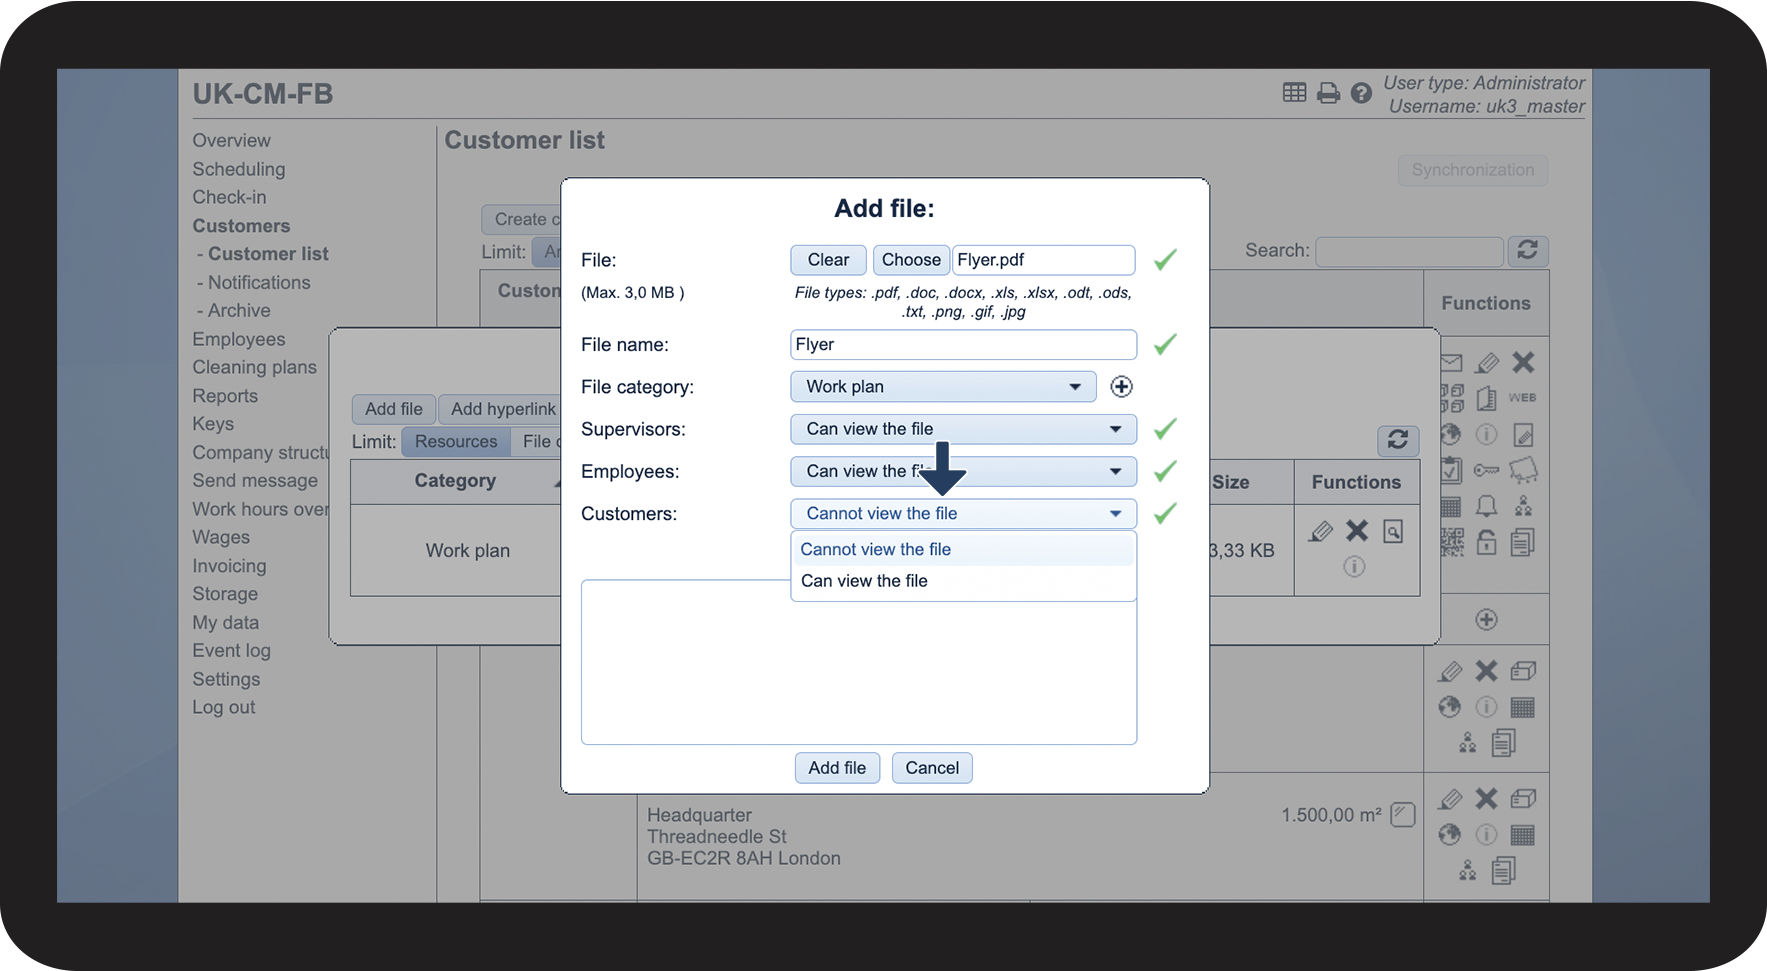This screenshot has width=1767, height=971.
Task: Click the key icon in customer functions
Action: pos(1486,470)
